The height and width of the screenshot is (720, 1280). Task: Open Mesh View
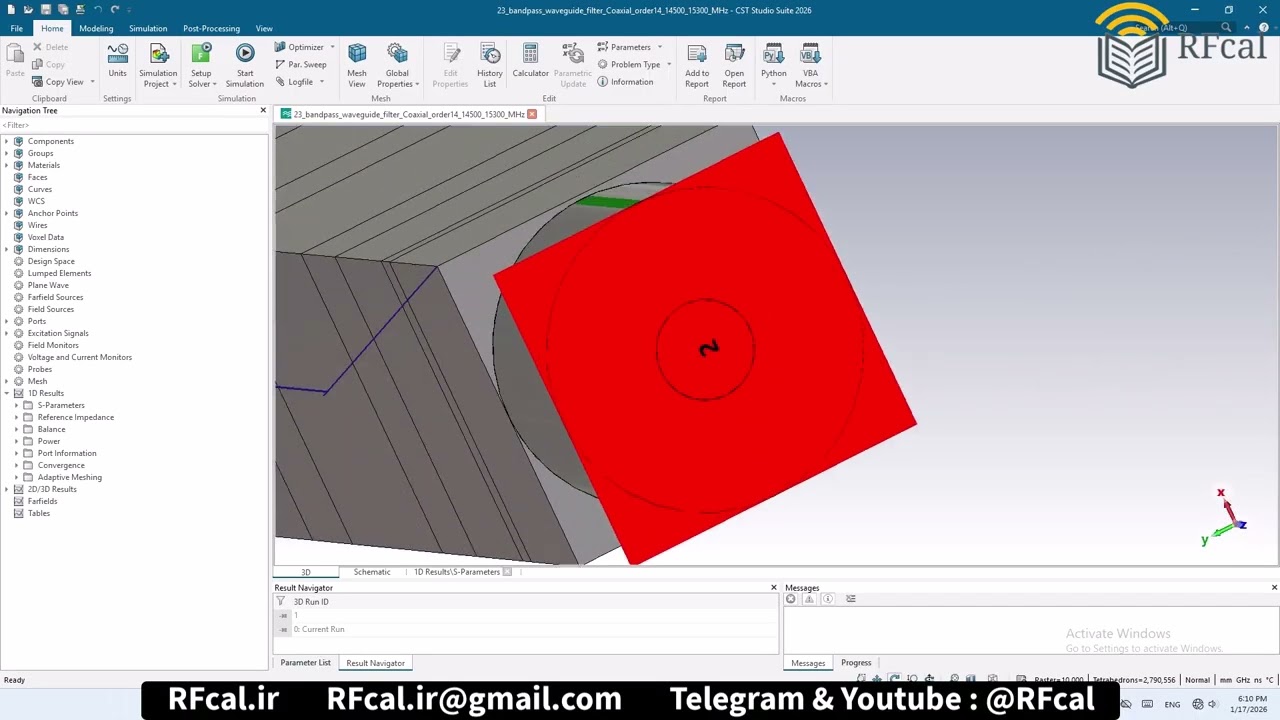[x=357, y=66]
